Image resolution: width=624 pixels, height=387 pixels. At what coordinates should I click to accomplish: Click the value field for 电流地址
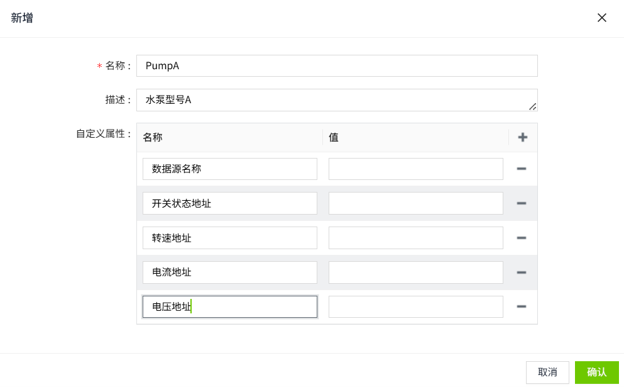[416, 272]
